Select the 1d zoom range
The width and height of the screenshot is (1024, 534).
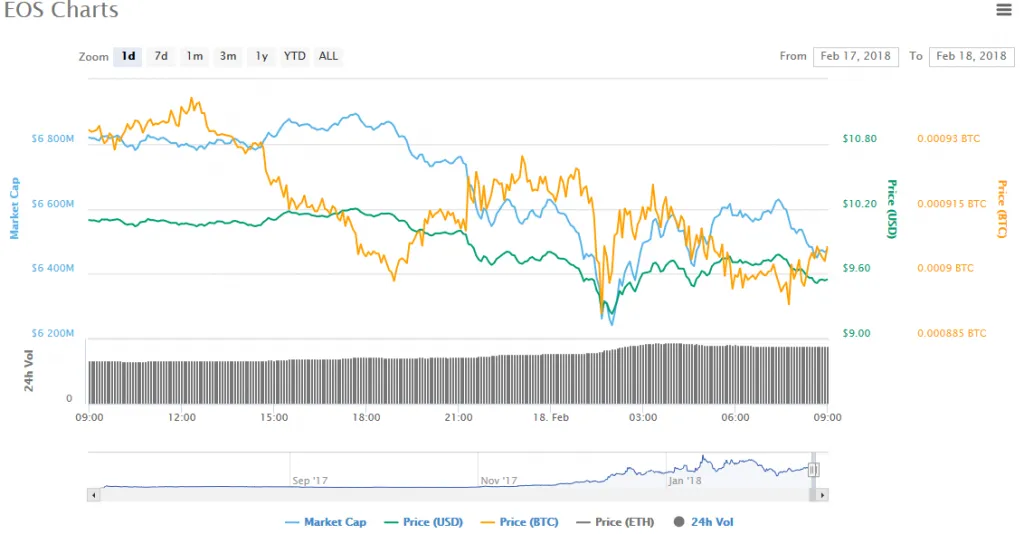coord(128,57)
